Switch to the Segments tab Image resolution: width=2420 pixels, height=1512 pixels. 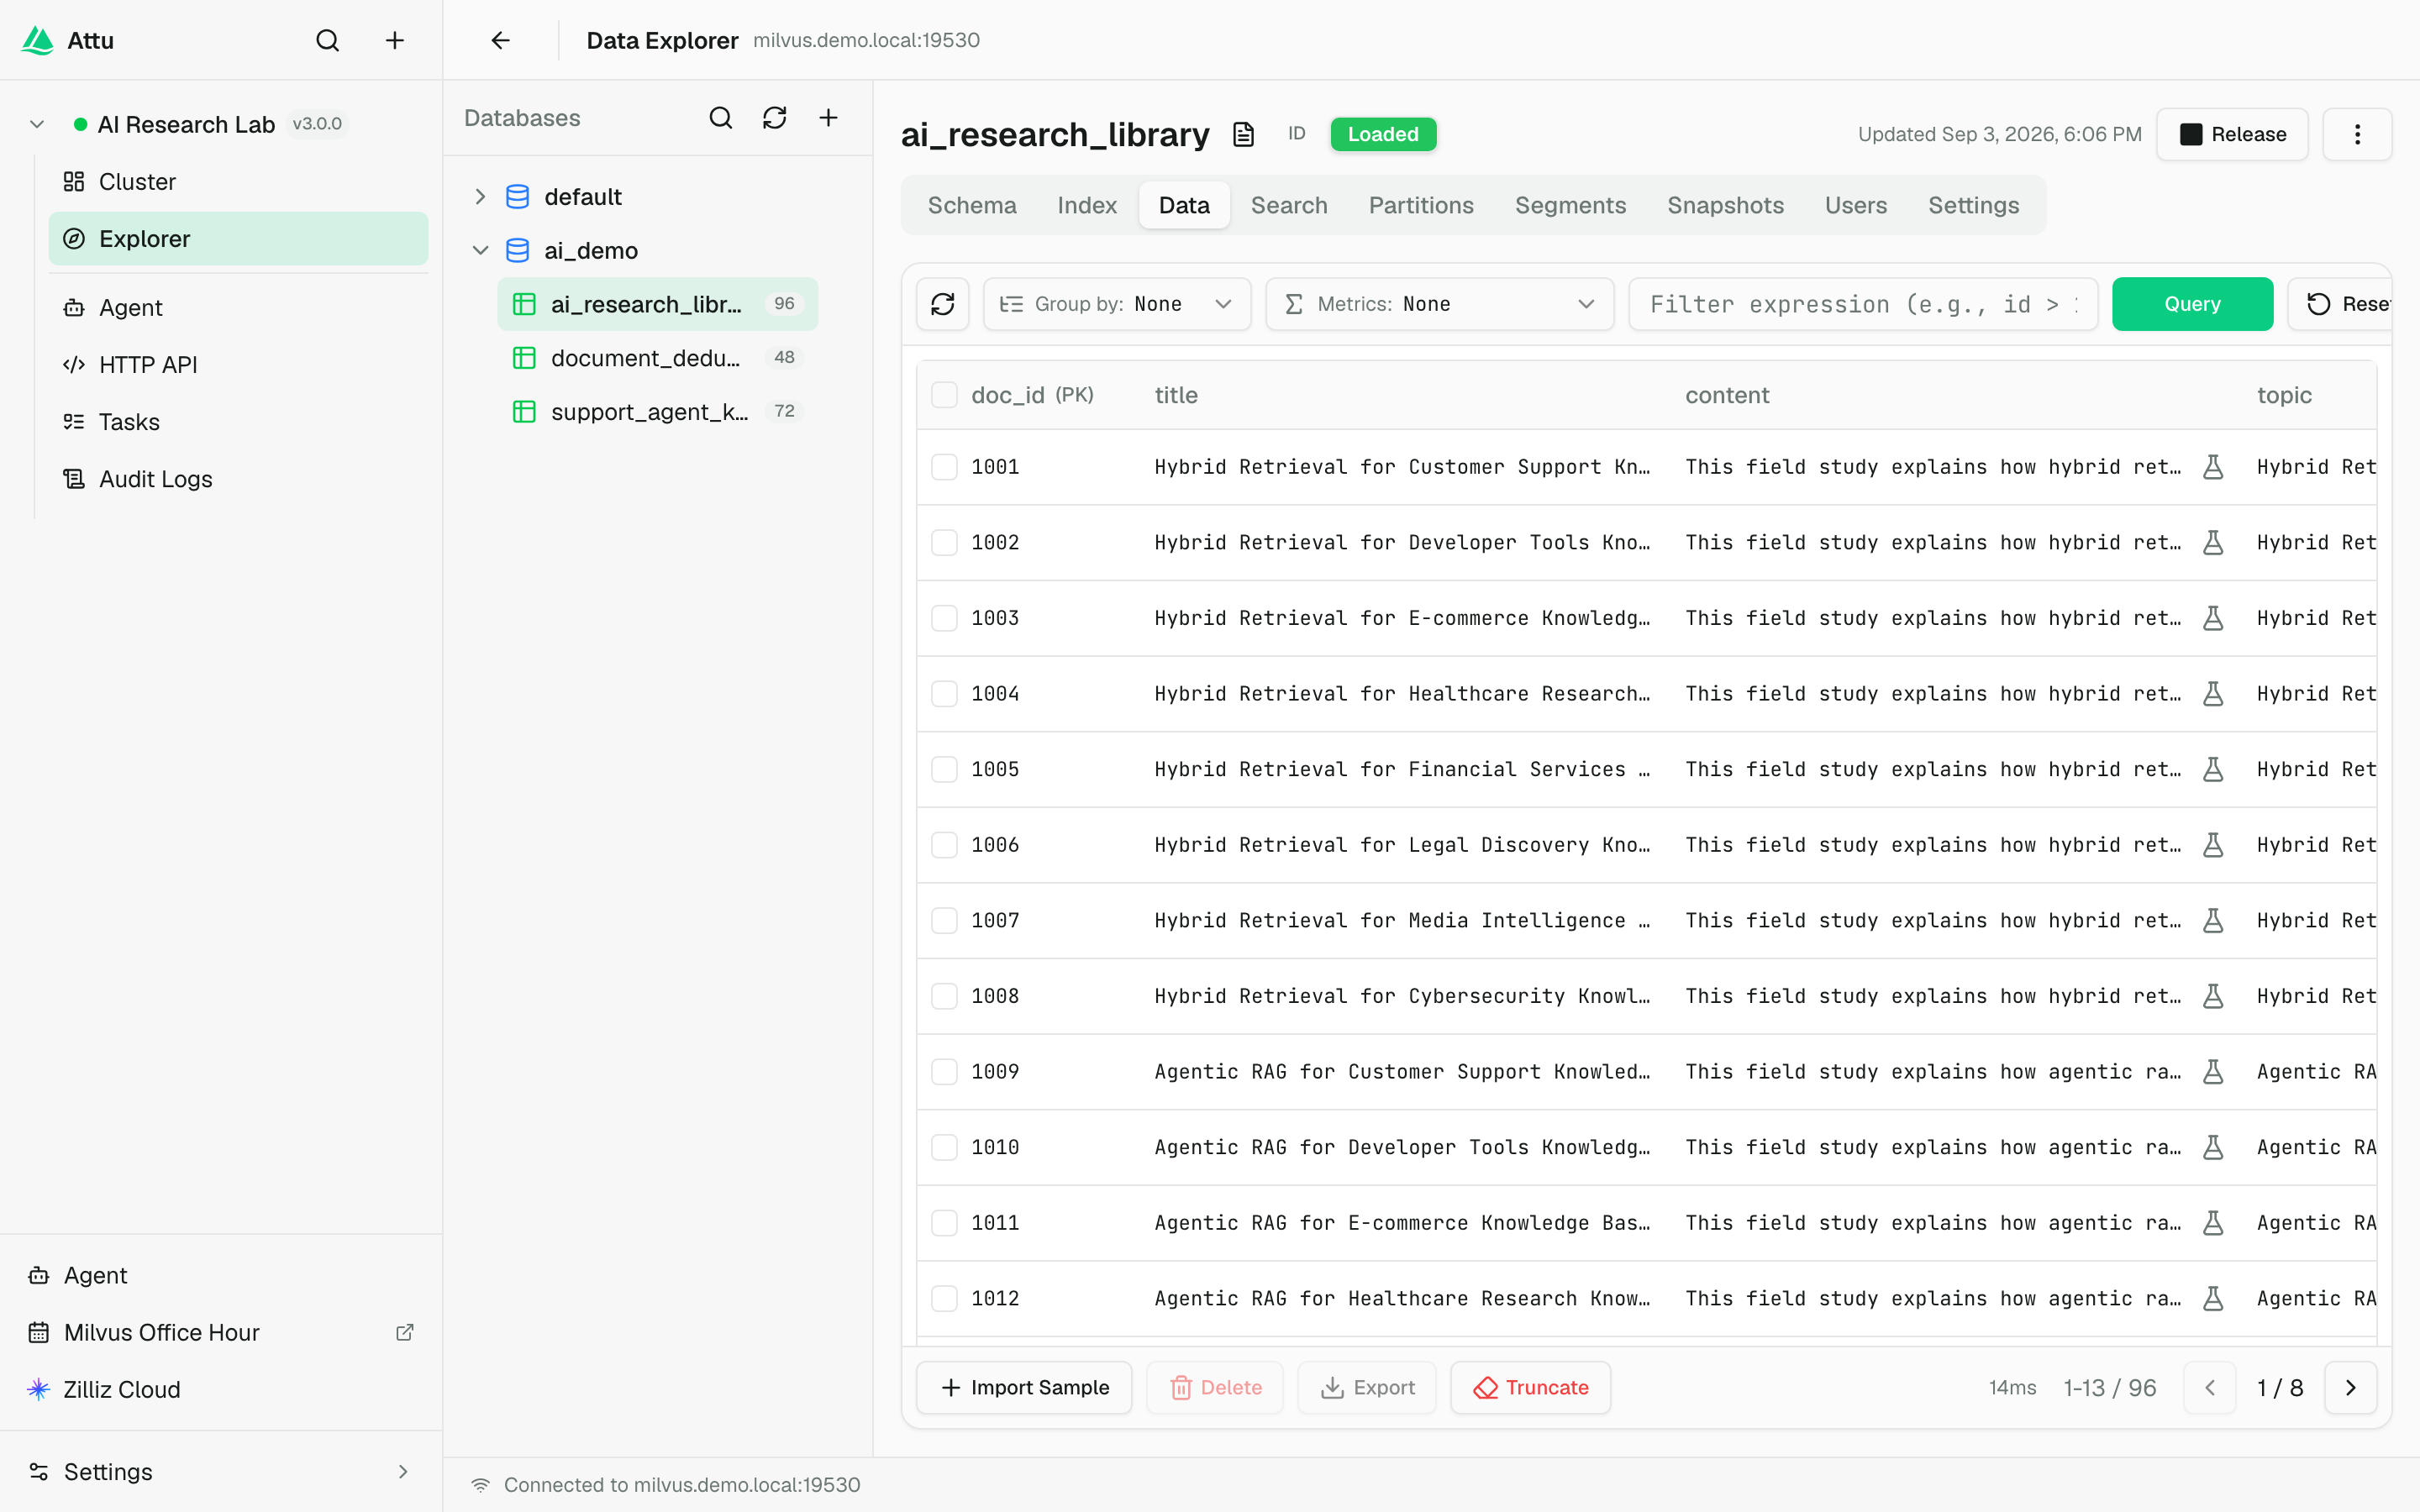(x=1570, y=205)
